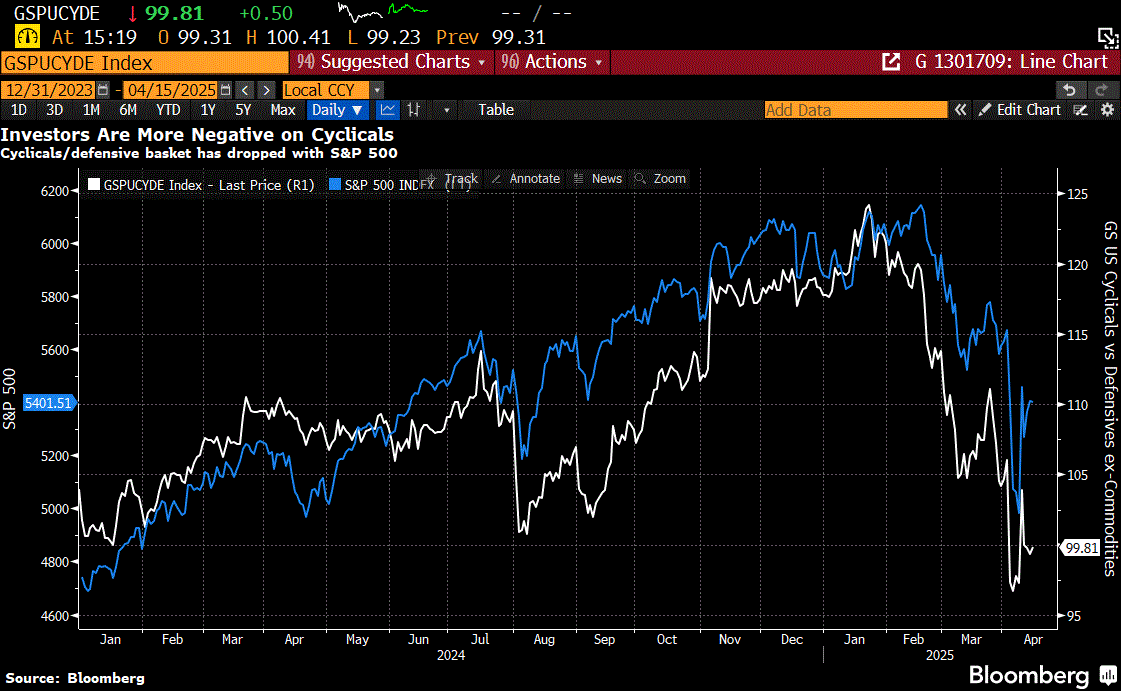Open the Actions dropdown menu
The width and height of the screenshot is (1121, 691).
pyautogui.click(x=551, y=62)
